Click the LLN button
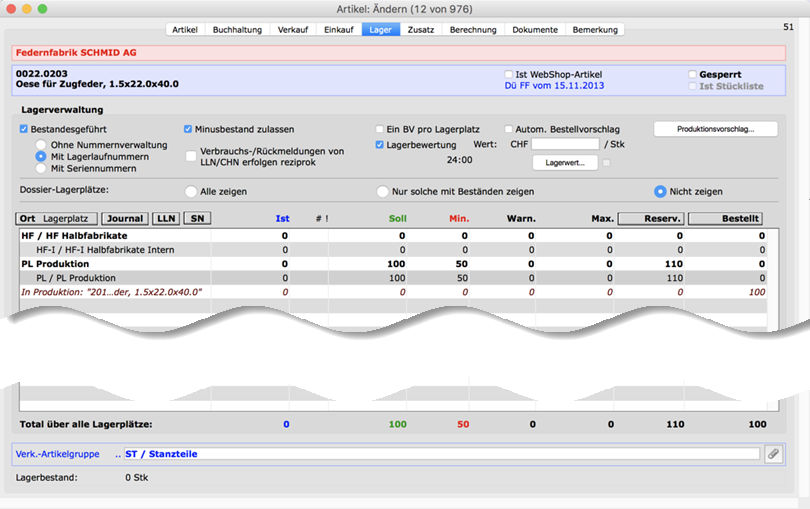Screen dimensions: 810x509 click(166, 218)
